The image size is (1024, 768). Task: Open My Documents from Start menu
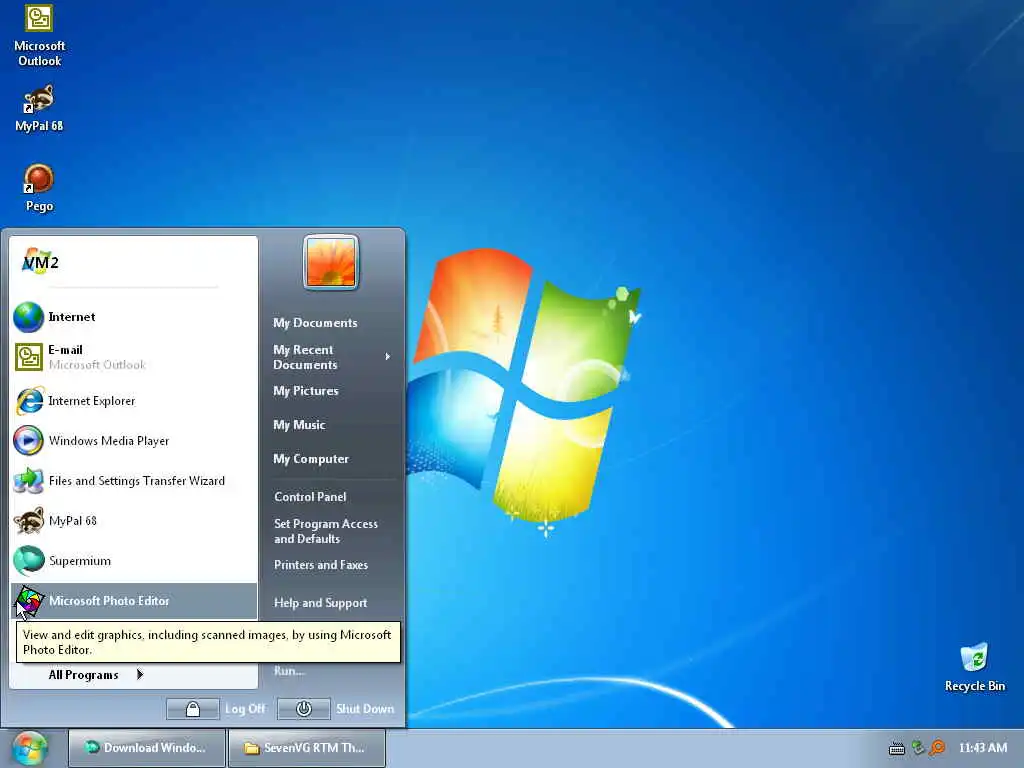315,323
